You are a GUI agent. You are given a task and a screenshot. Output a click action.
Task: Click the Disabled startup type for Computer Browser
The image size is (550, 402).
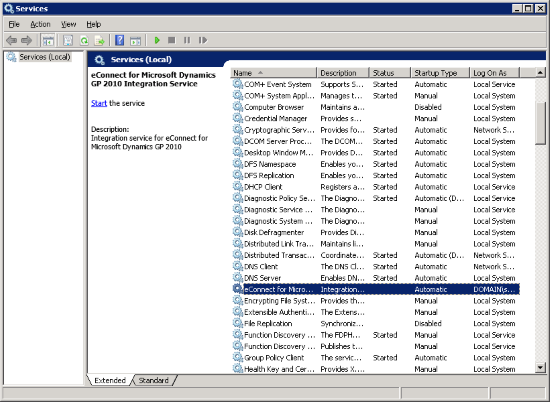[428, 107]
